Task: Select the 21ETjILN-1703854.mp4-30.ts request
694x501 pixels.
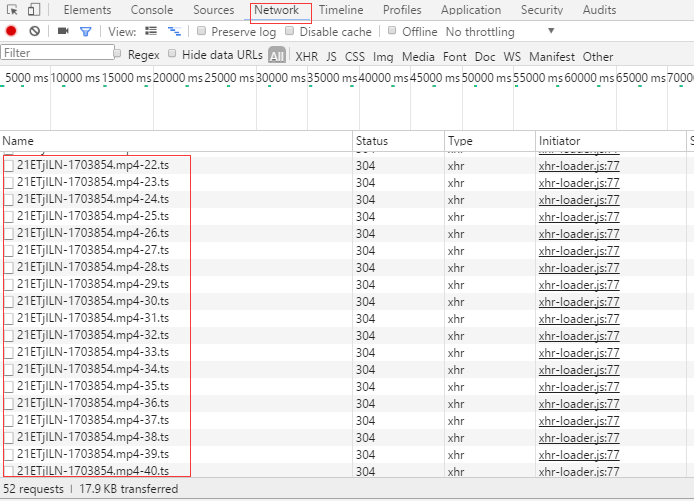Action: (93, 301)
